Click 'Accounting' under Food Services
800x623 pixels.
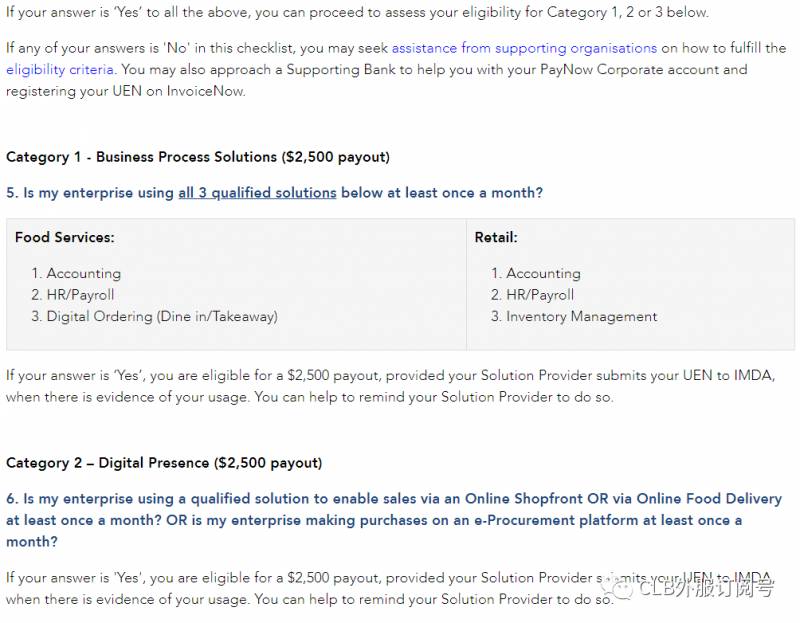[83, 273]
